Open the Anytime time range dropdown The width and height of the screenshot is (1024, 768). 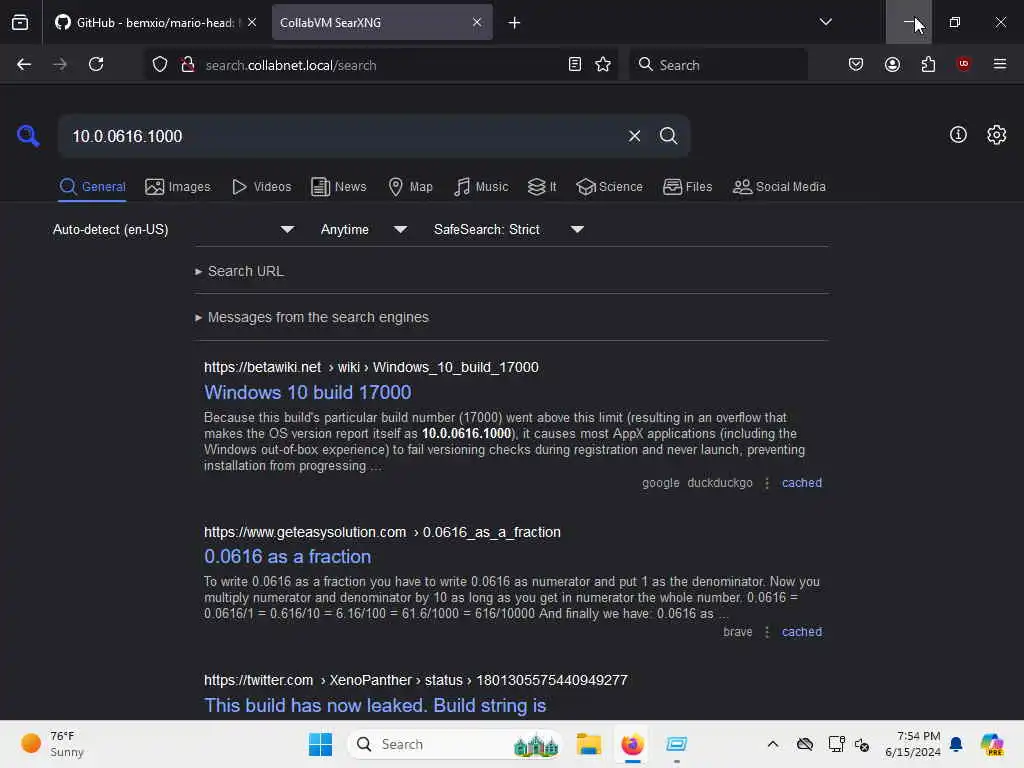tap(364, 229)
